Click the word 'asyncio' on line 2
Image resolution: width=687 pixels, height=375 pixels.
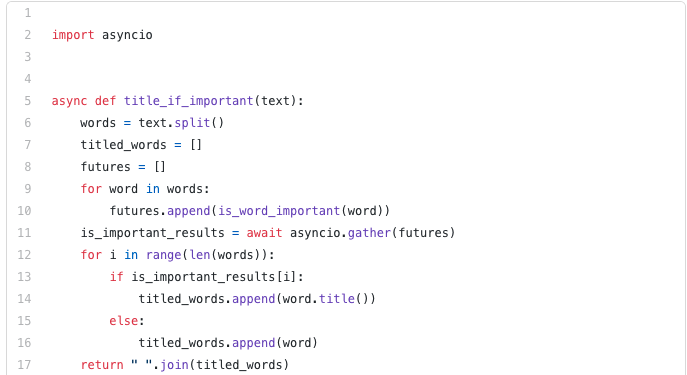coord(127,35)
